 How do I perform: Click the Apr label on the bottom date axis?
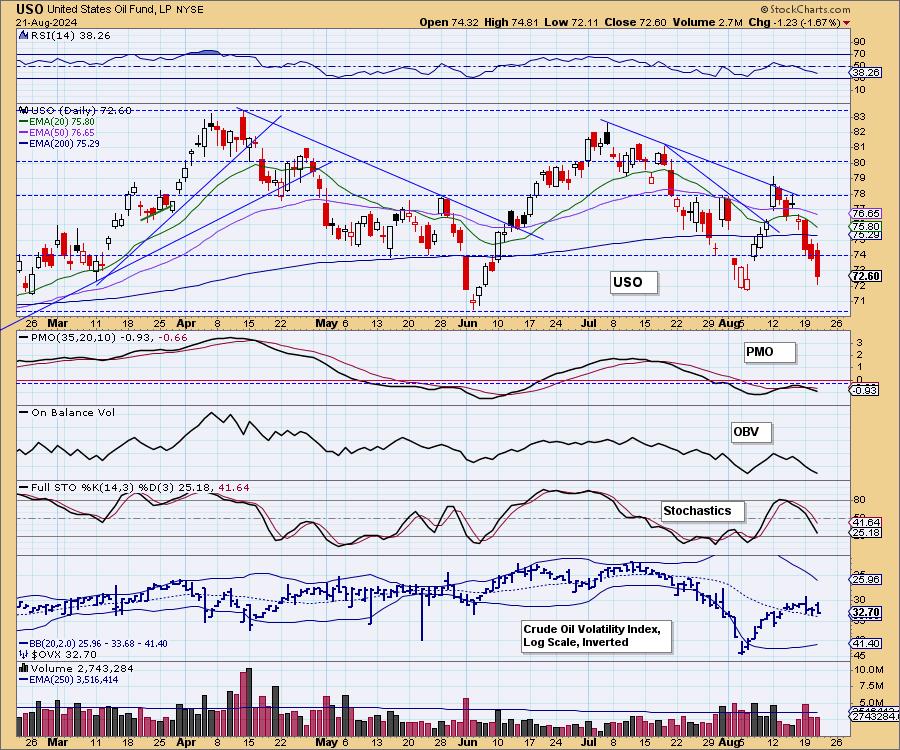(x=185, y=742)
